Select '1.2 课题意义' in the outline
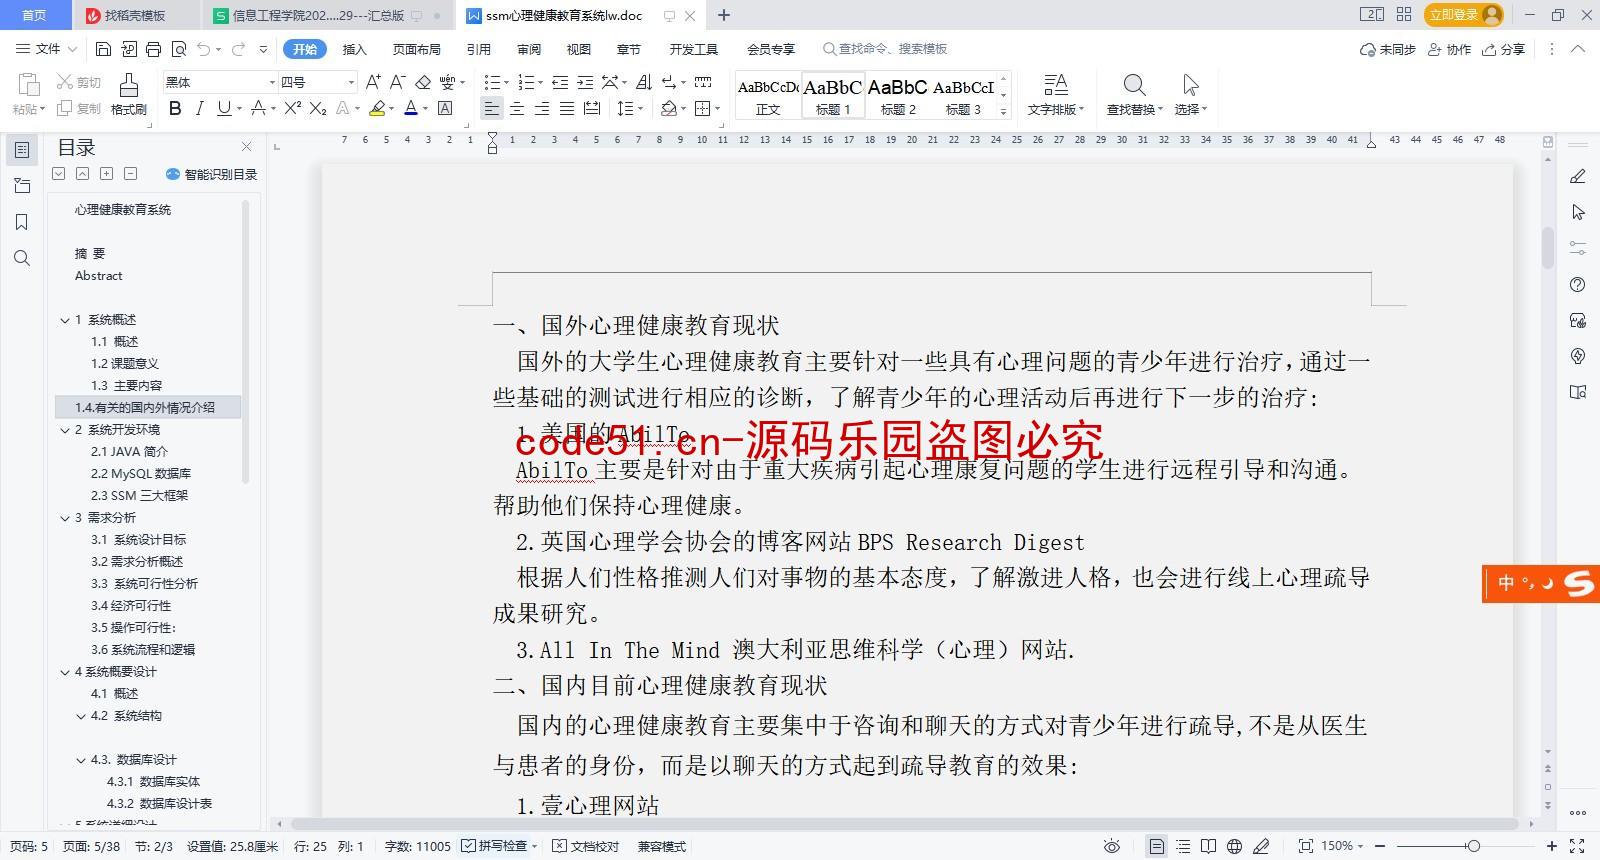This screenshot has height=860, width=1600. click(x=125, y=364)
